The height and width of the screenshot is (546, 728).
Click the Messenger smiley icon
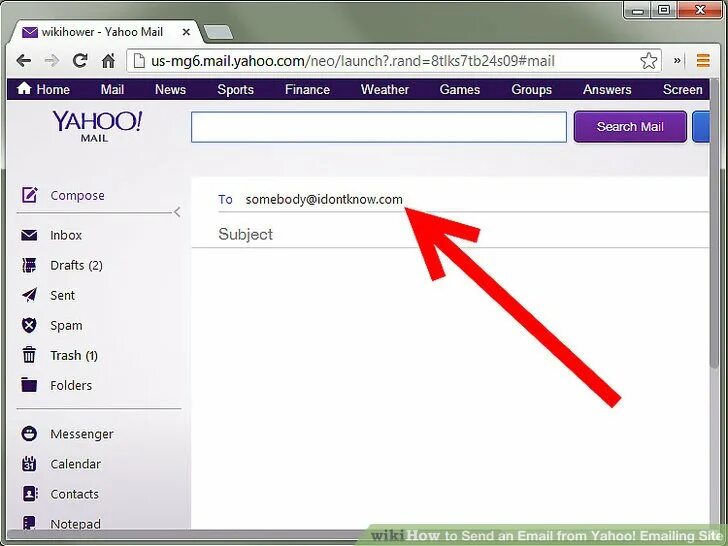(29, 434)
